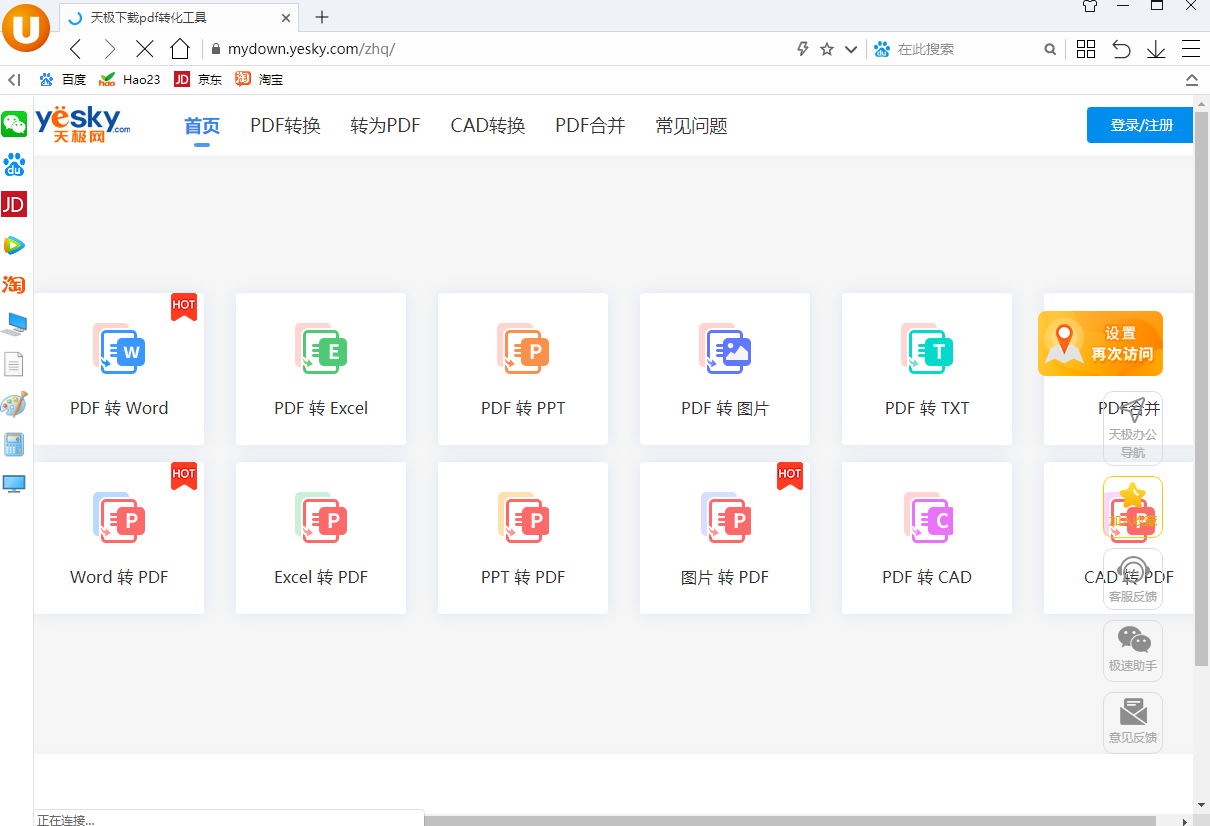Viewport: 1210px width, 826px height.
Task: Click the 在此搜索 search field
Action: 966,49
